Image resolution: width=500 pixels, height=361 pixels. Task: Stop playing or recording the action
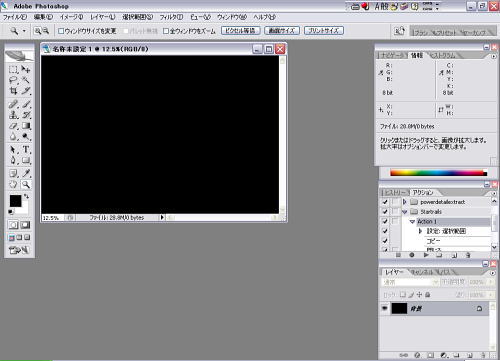pos(398,255)
